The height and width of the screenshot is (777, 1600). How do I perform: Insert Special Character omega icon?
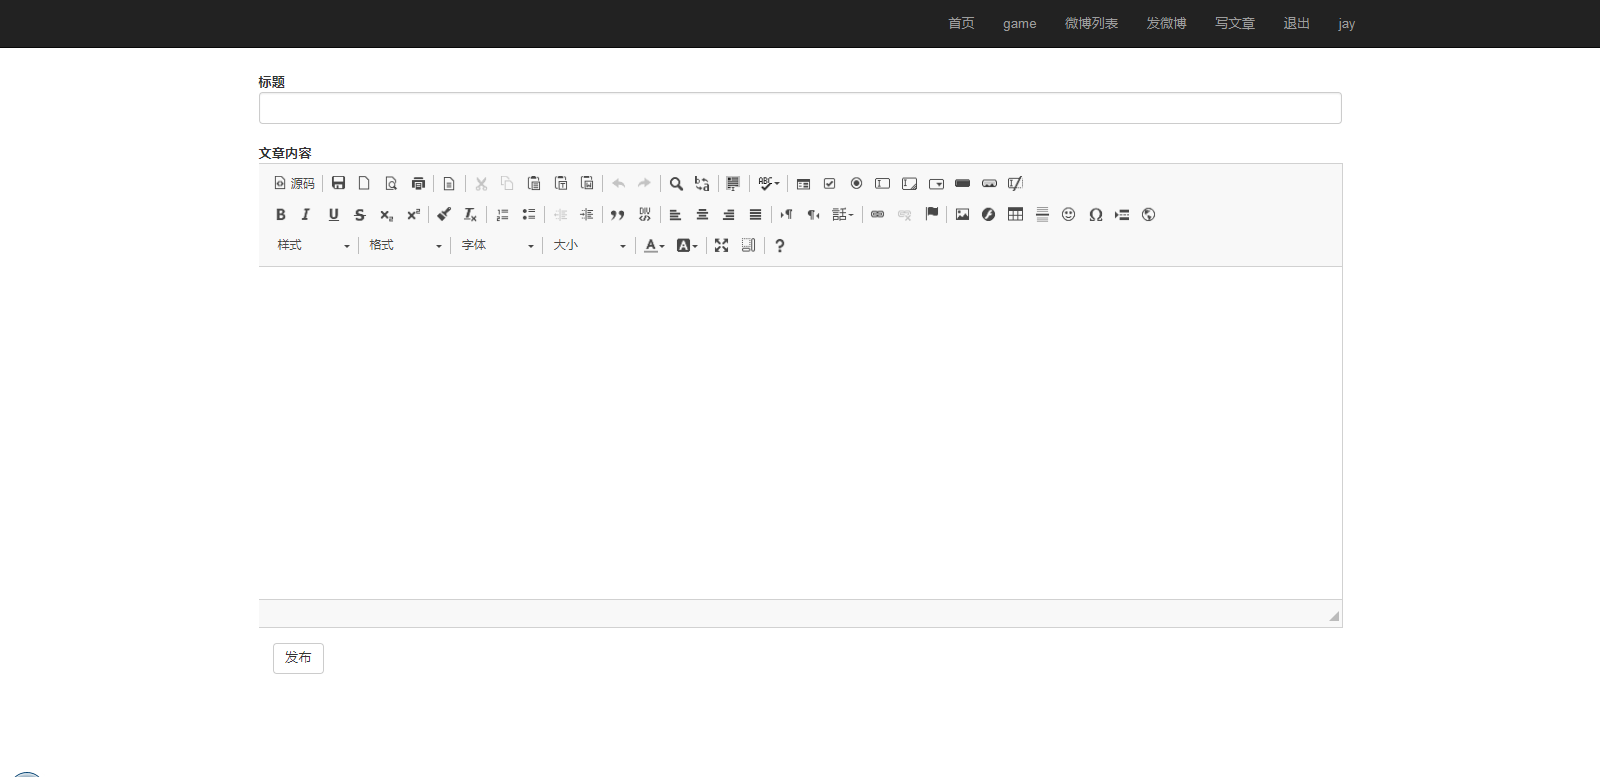(1095, 215)
